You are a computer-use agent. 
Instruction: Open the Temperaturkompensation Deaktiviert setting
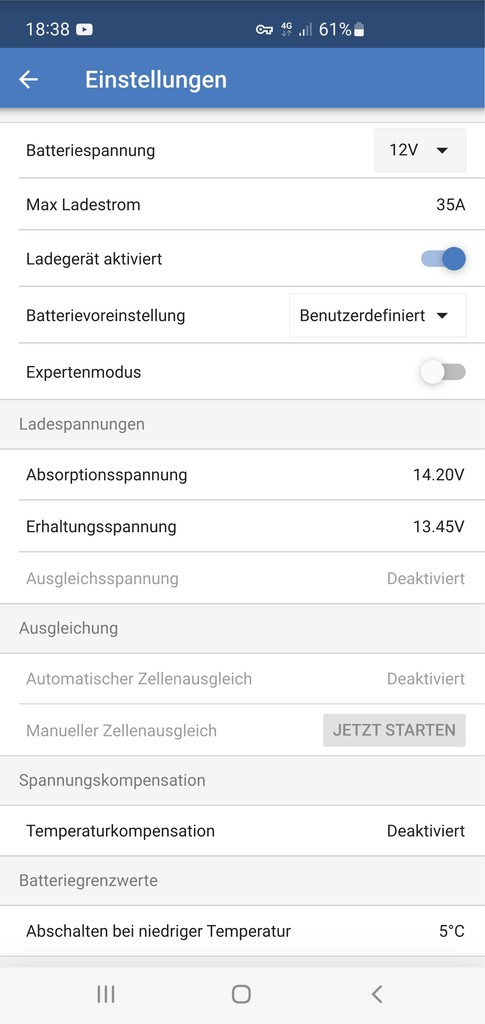[x=242, y=831]
